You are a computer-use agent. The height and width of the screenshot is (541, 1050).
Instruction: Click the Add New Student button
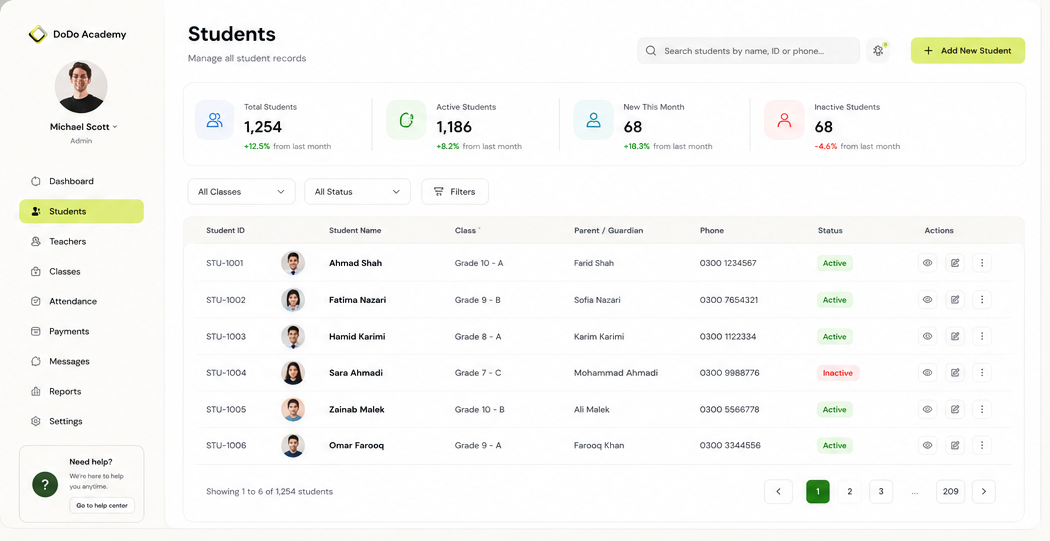pyautogui.click(x=968, y=50)
